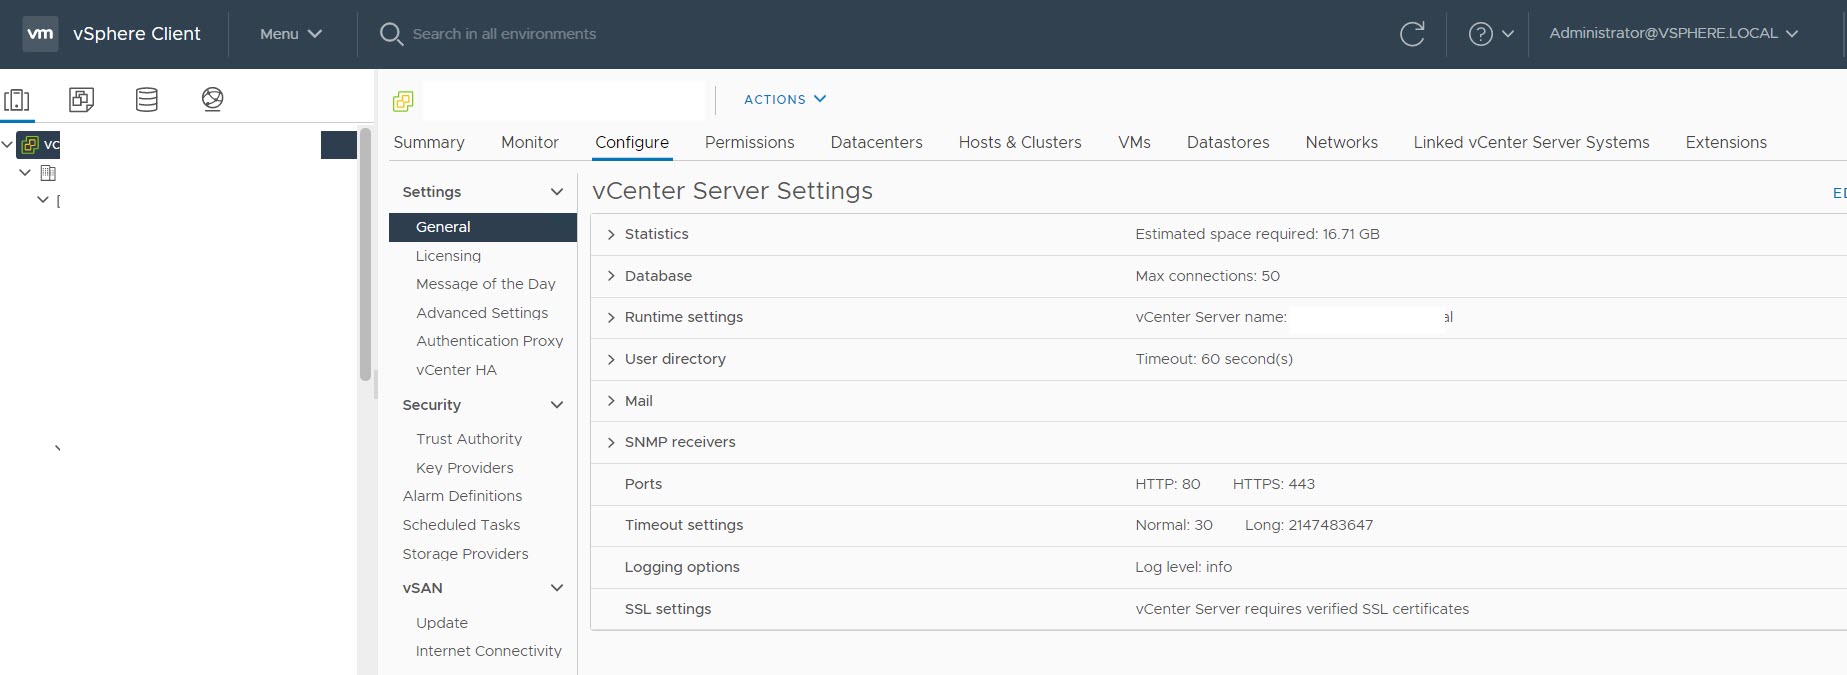Switch to the Datastores tab
The width and height of the screenshot is (1847, 675).
[x=1227, y=142]
